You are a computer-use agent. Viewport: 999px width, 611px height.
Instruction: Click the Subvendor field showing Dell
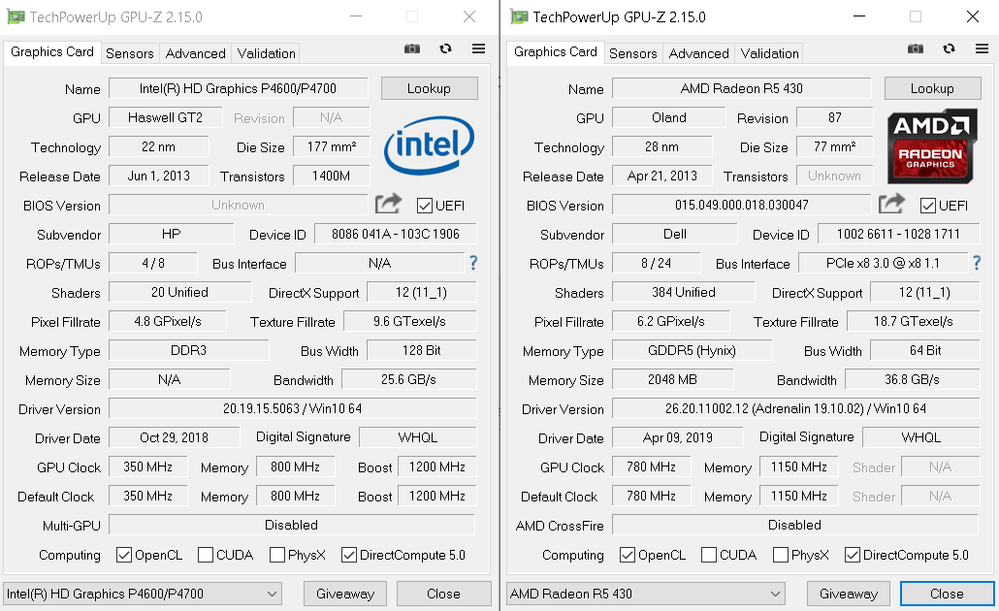pos(675,234)
